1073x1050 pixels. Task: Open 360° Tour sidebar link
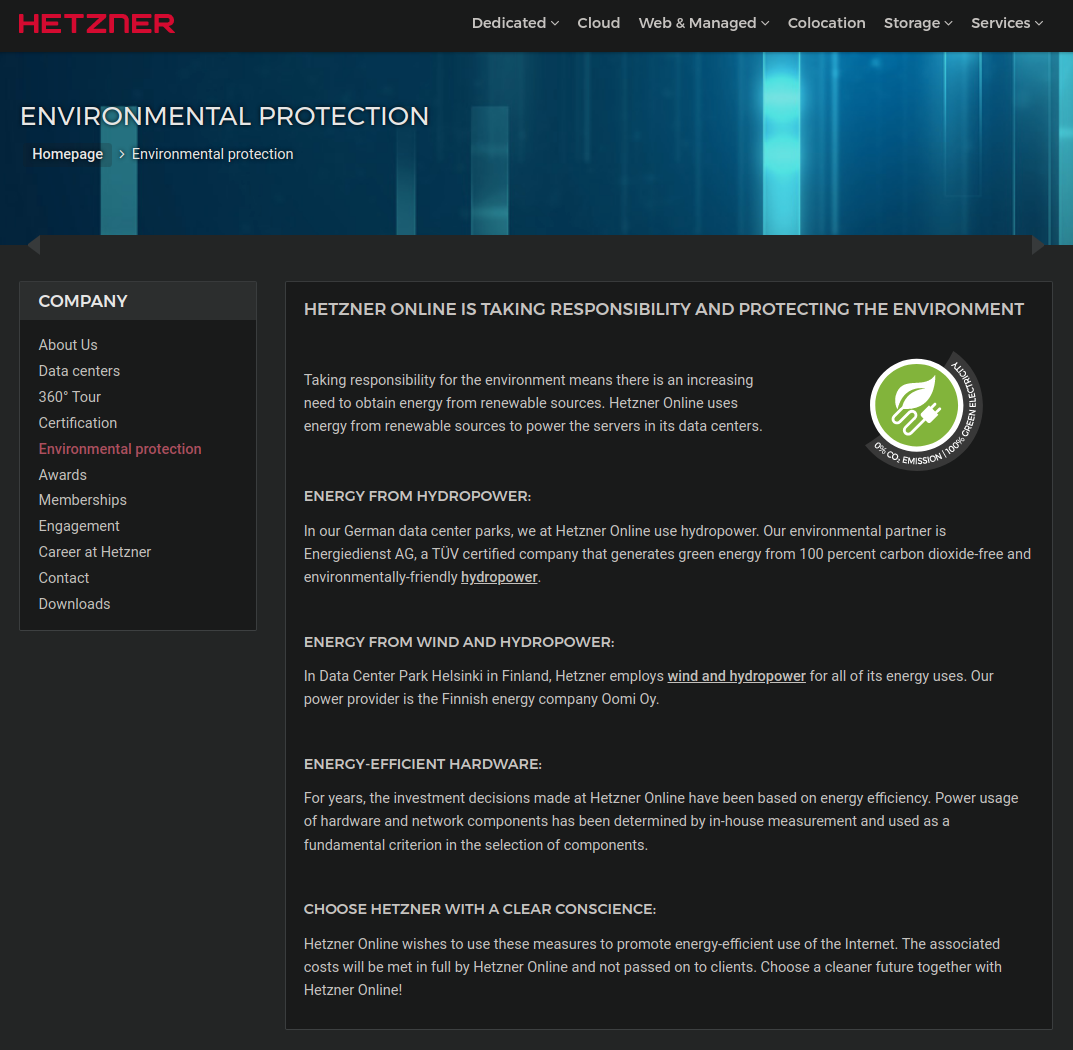tap(70, 397)
